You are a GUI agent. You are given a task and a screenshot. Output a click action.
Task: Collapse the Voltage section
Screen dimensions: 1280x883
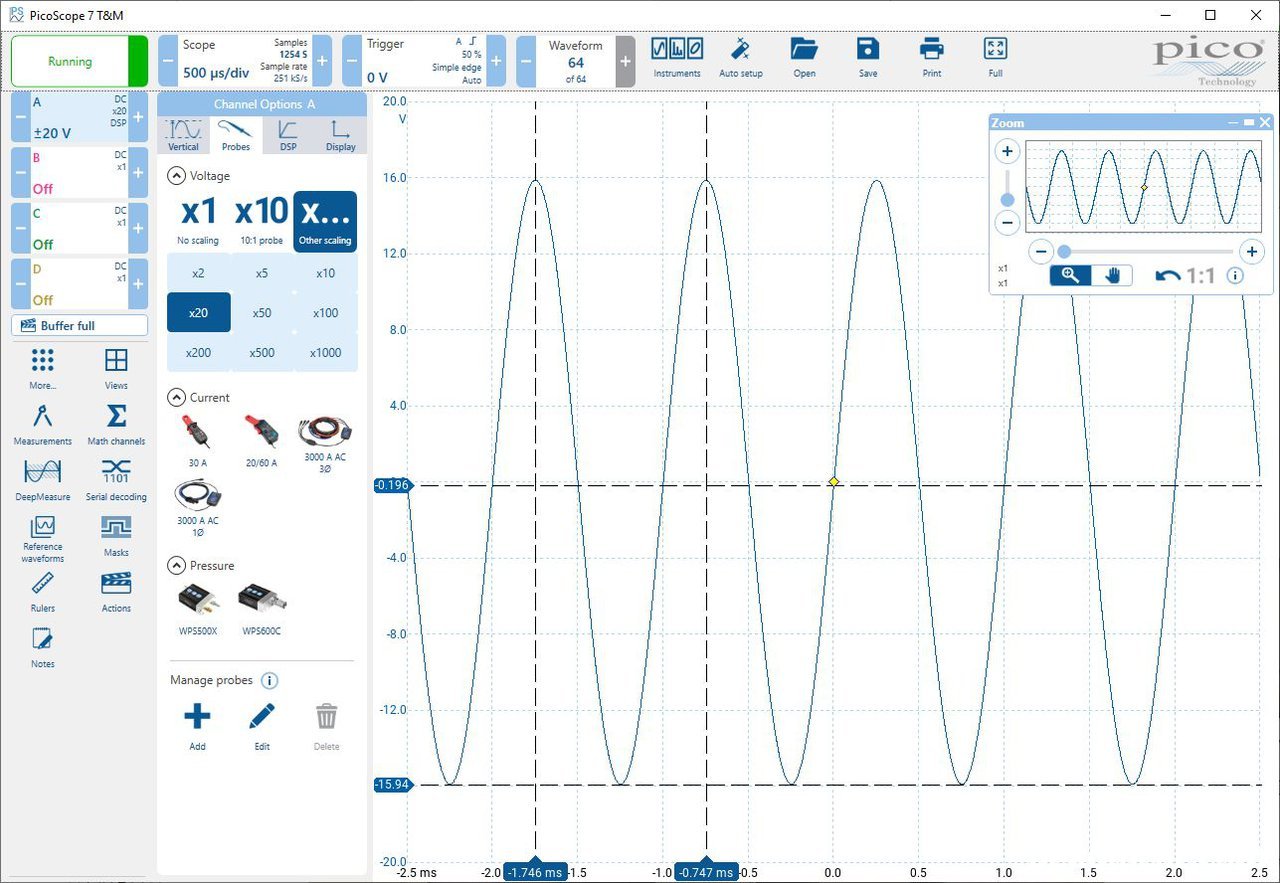[176, 176]
